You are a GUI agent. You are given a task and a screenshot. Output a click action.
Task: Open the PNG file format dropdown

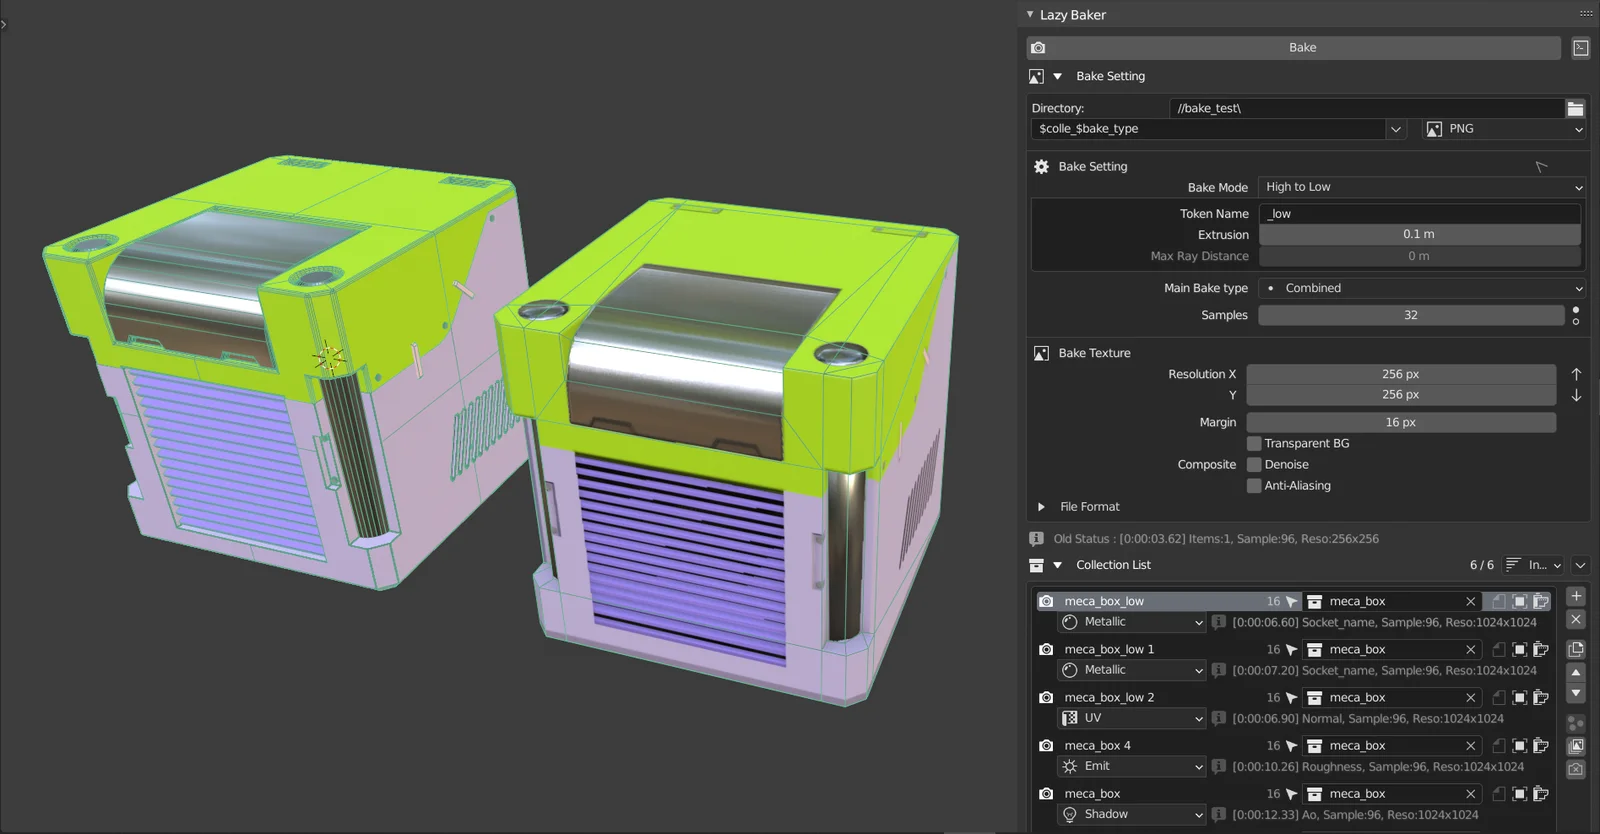(x=1504, y=129)
